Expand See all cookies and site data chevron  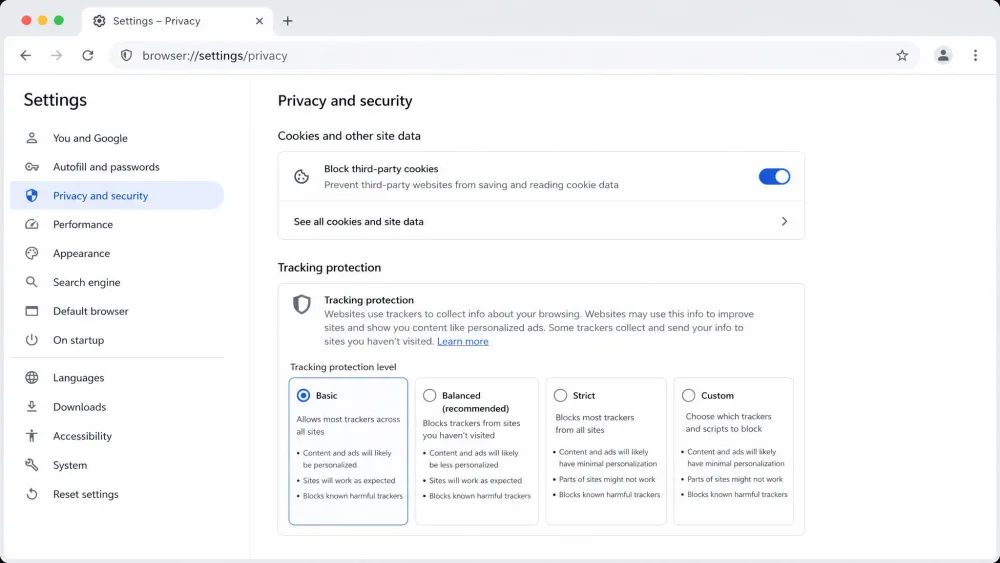(784, 221)
